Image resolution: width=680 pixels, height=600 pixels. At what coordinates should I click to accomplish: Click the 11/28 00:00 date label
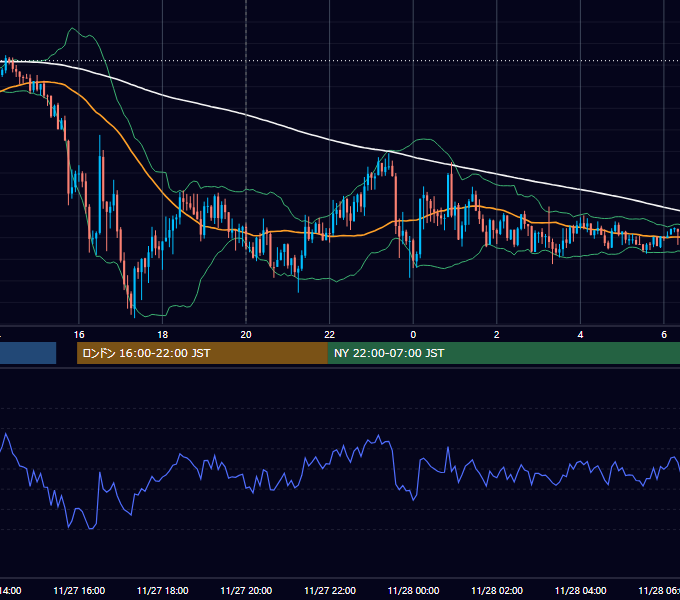(x=413, y=590)
